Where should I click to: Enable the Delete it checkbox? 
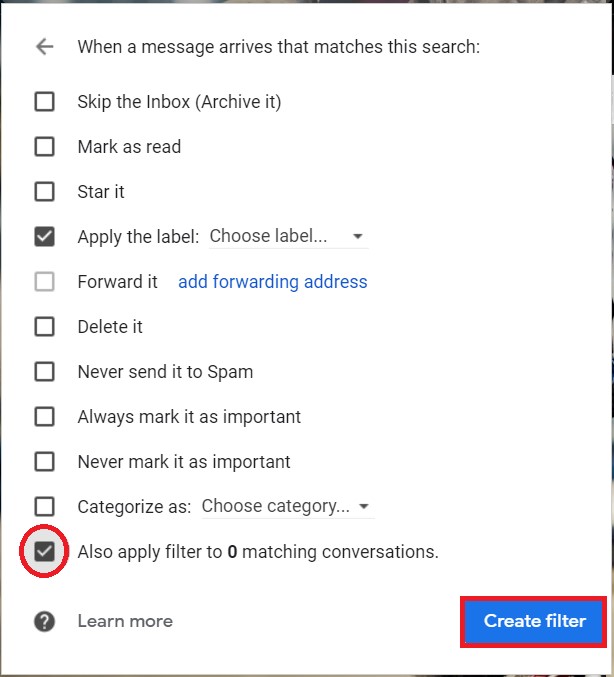(x=44, y=327)
